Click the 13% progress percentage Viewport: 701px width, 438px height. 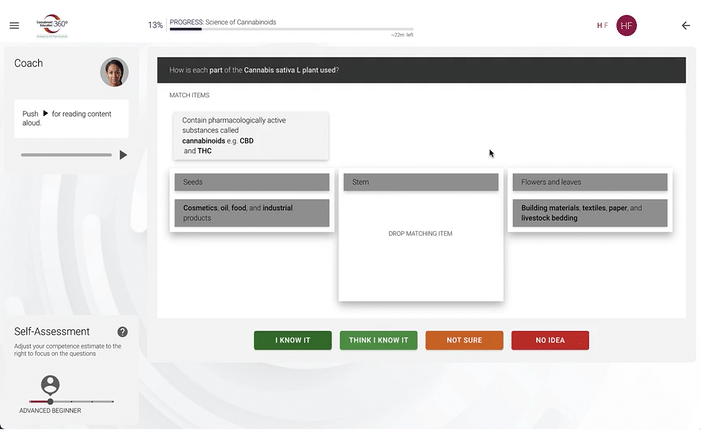pyautogui.click(x=155, y=25)
